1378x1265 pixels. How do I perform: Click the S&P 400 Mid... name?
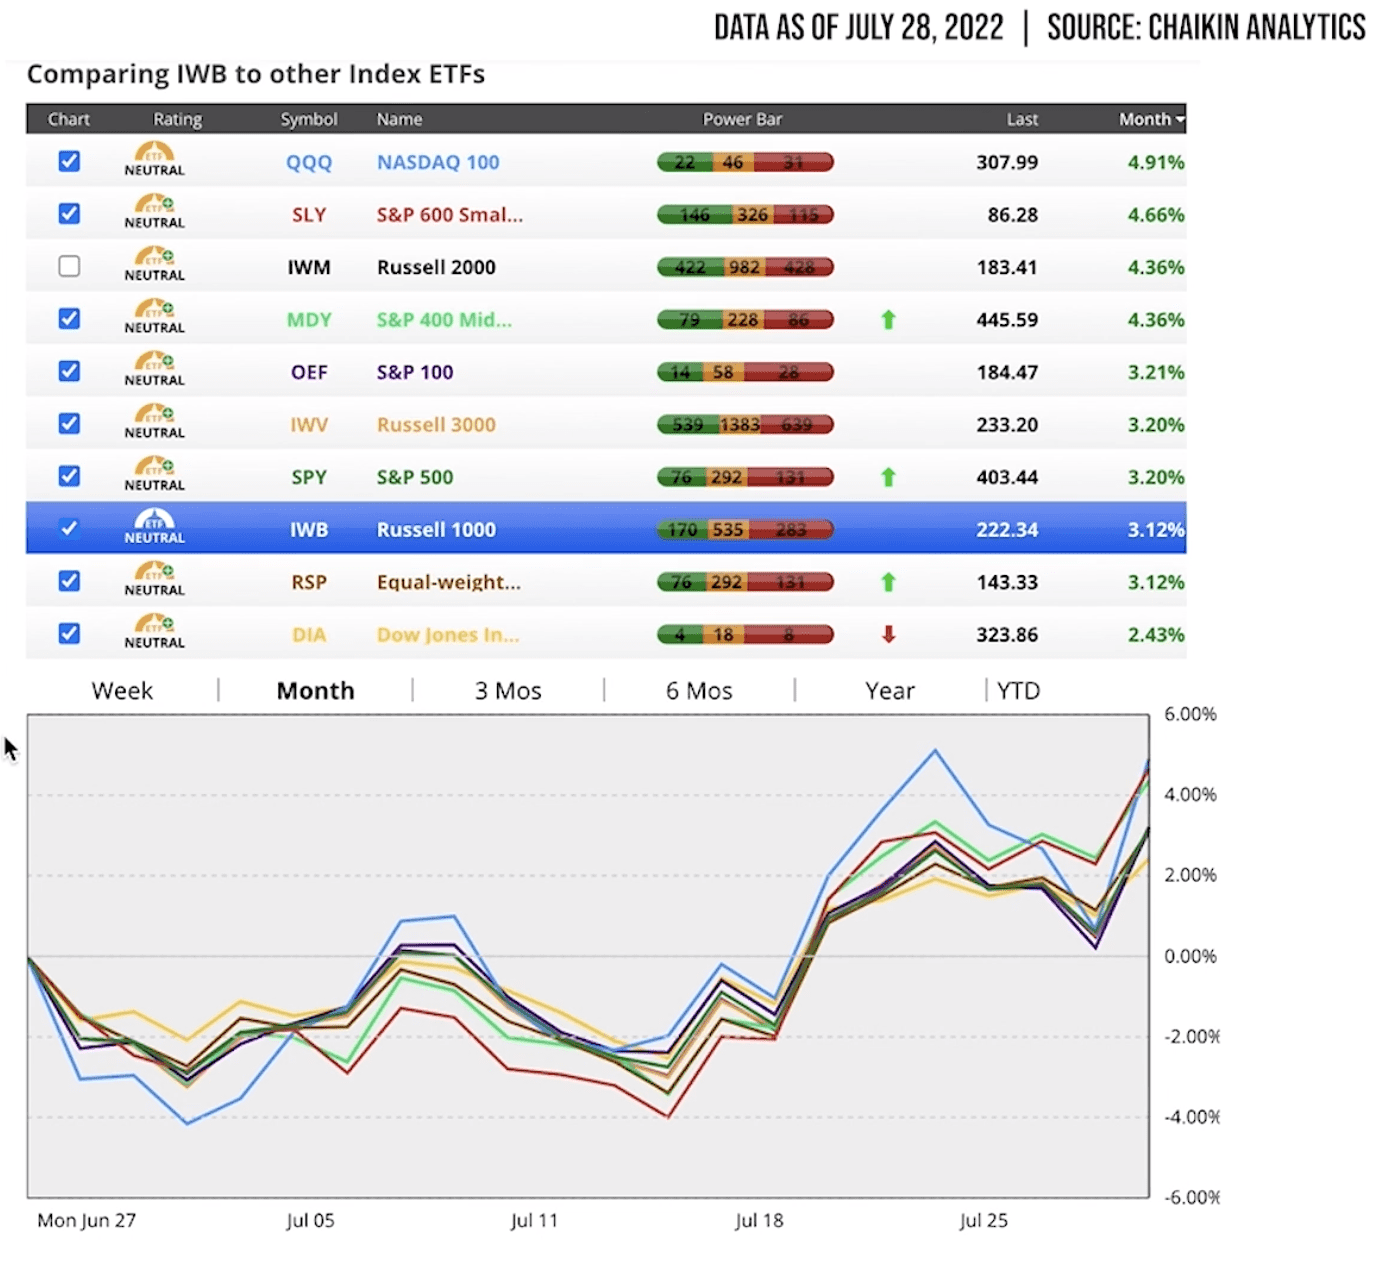click(x=444, y=320)
